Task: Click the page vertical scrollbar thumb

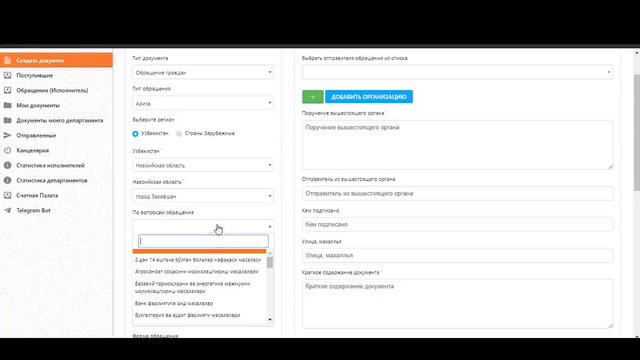Action: tap(637, 132)
